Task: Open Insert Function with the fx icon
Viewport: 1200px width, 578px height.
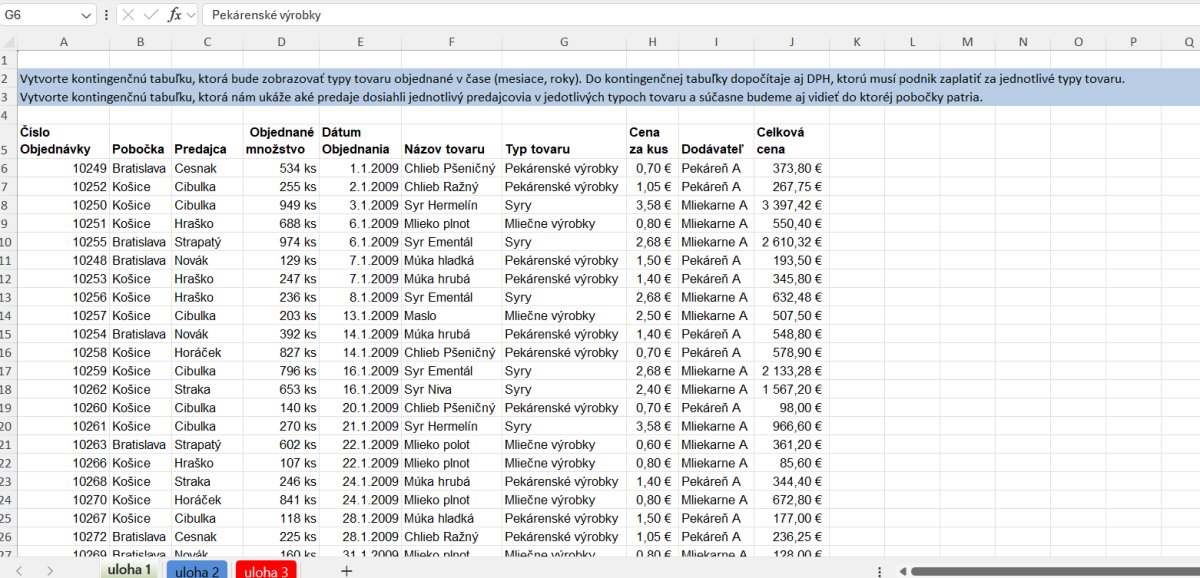Action: point(175,15)
